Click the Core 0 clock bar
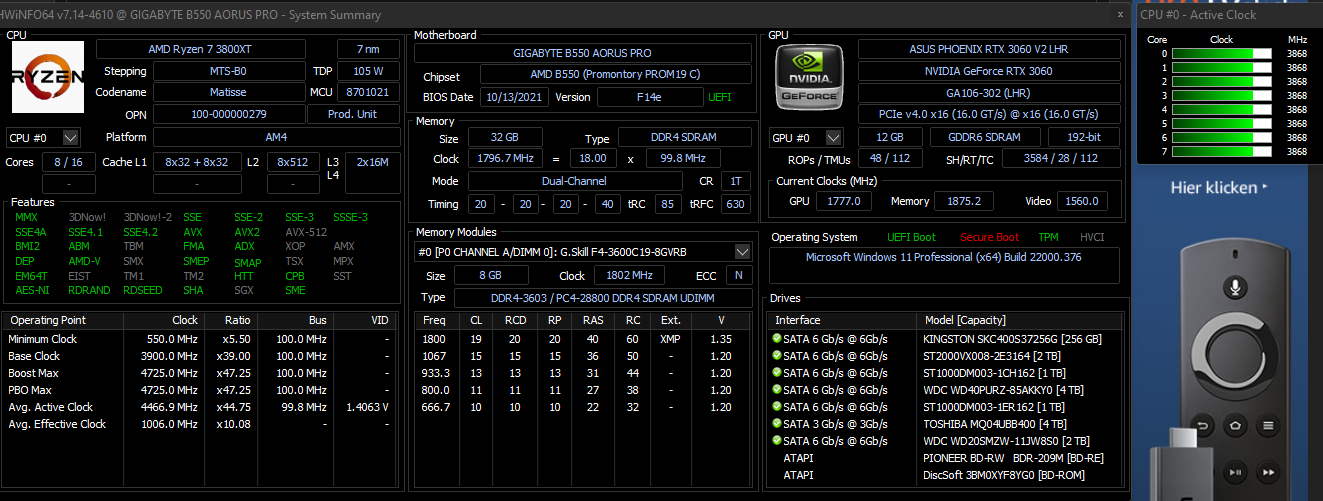The height and width of the screenshot is (501, 1323). pos(1221,54)
